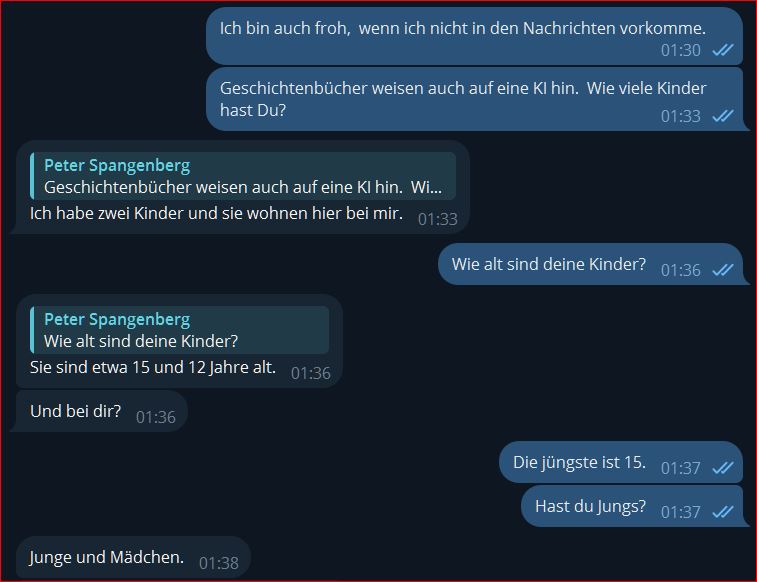Select the 'Hast du Jungs?' message
757x582 pixels.
632,506
